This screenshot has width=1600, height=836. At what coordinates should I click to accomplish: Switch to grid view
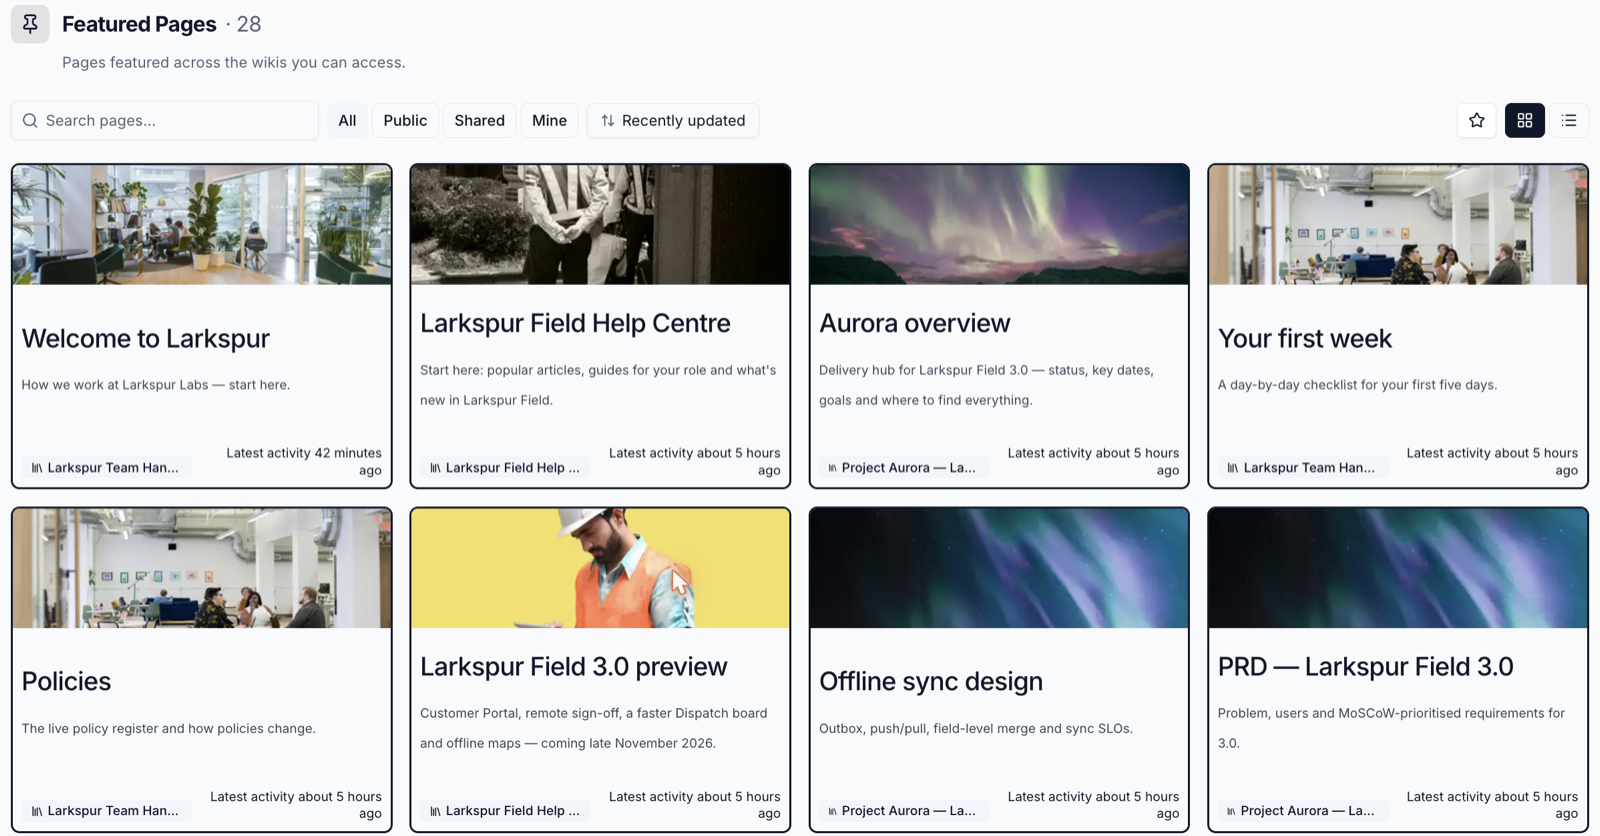click(x=1525, y=120)
